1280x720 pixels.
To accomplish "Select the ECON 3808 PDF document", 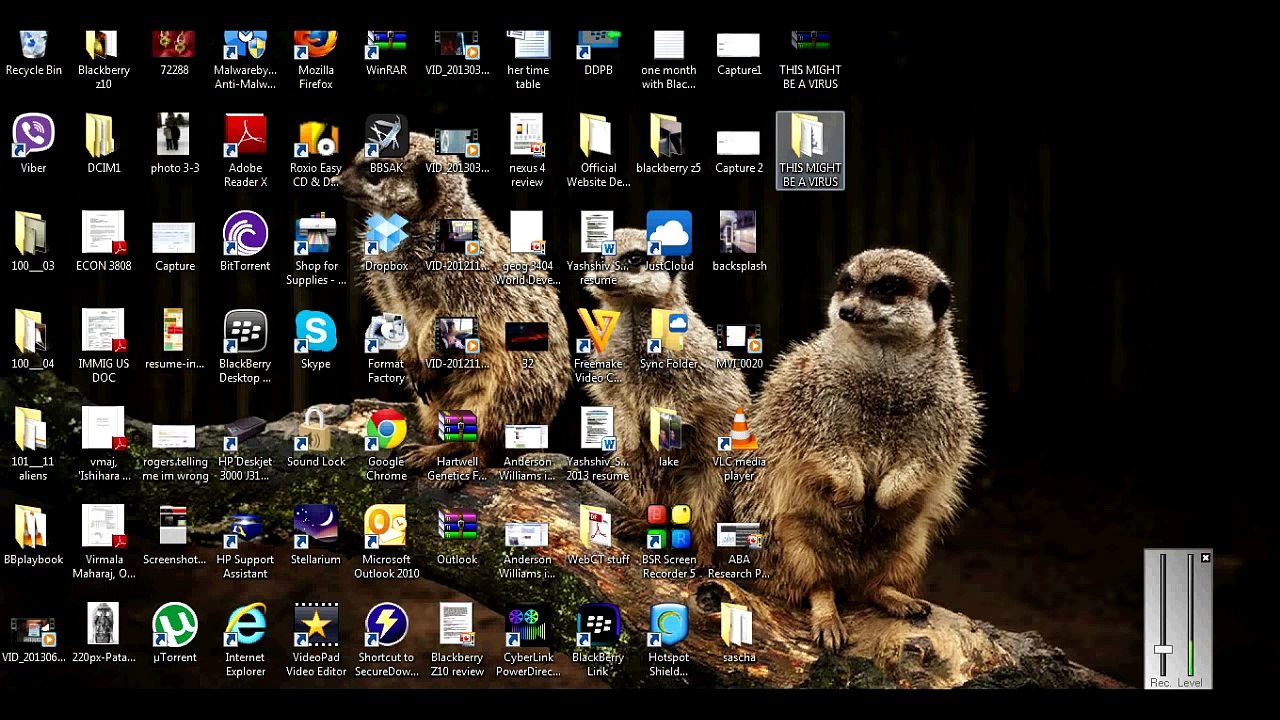I will coord(104,243).
